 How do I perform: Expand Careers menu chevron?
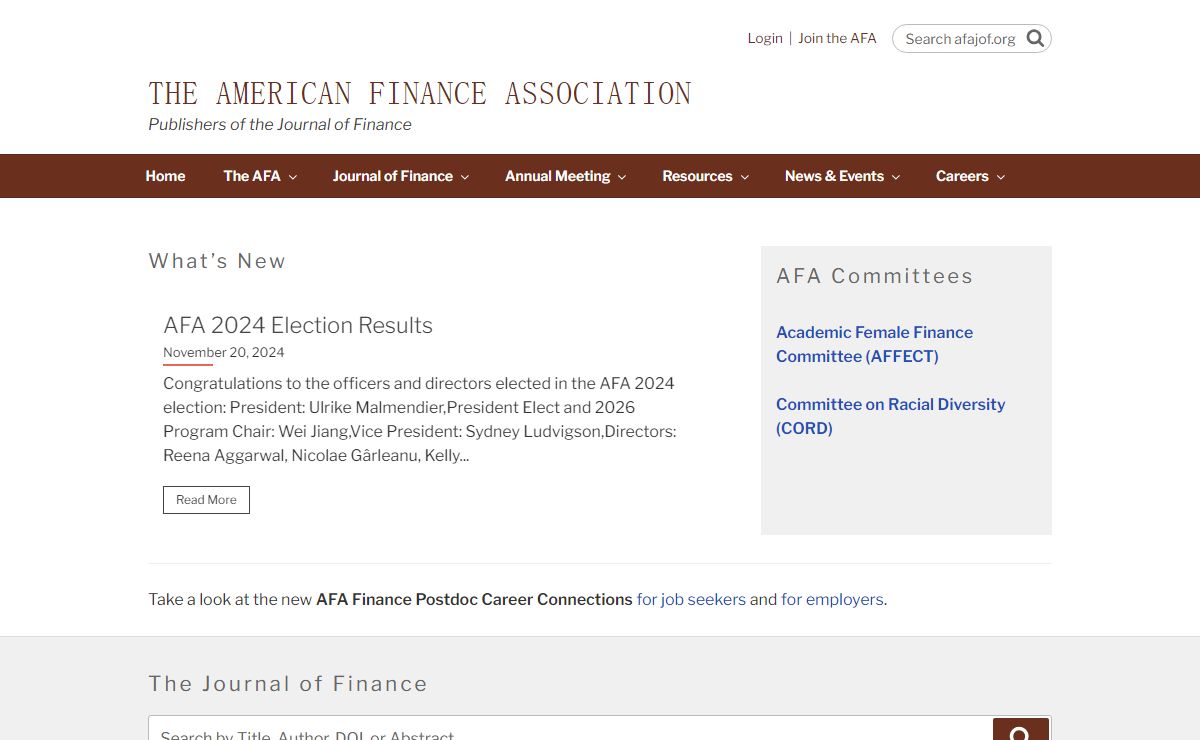click(1001, 177)
